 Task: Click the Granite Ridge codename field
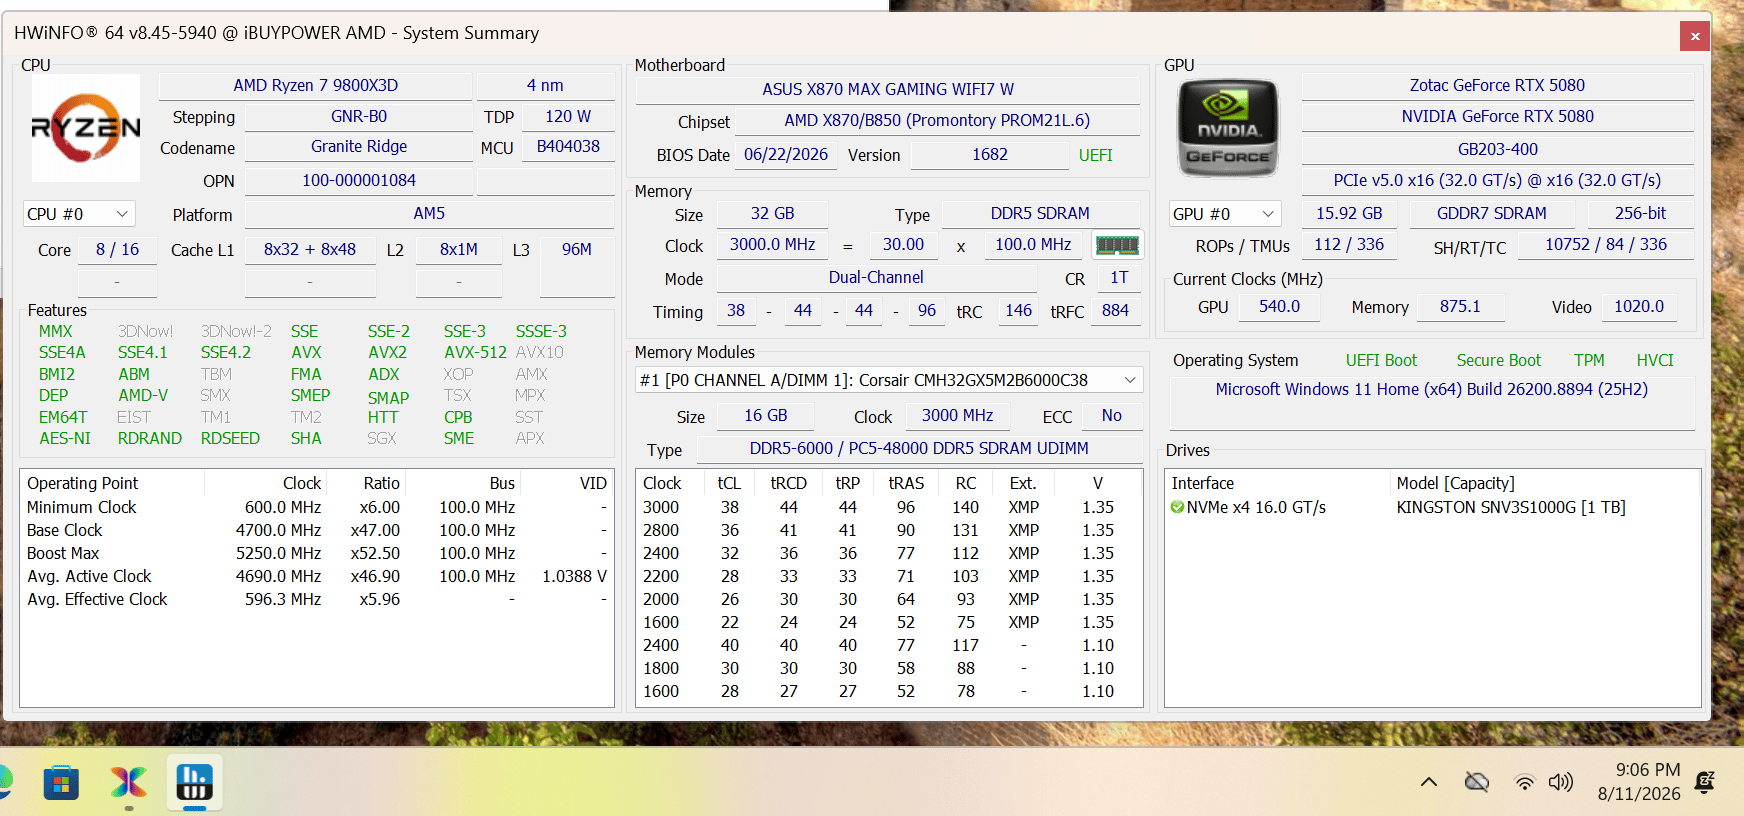click(x=358, y=147)
